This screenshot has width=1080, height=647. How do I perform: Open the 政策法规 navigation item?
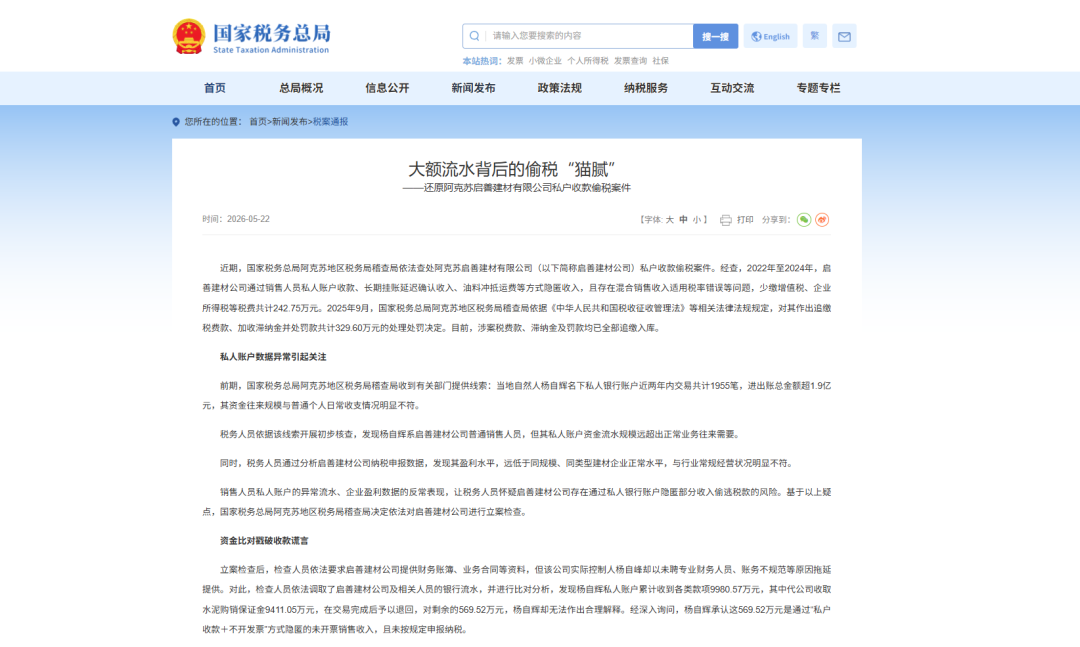coord(559,88)
